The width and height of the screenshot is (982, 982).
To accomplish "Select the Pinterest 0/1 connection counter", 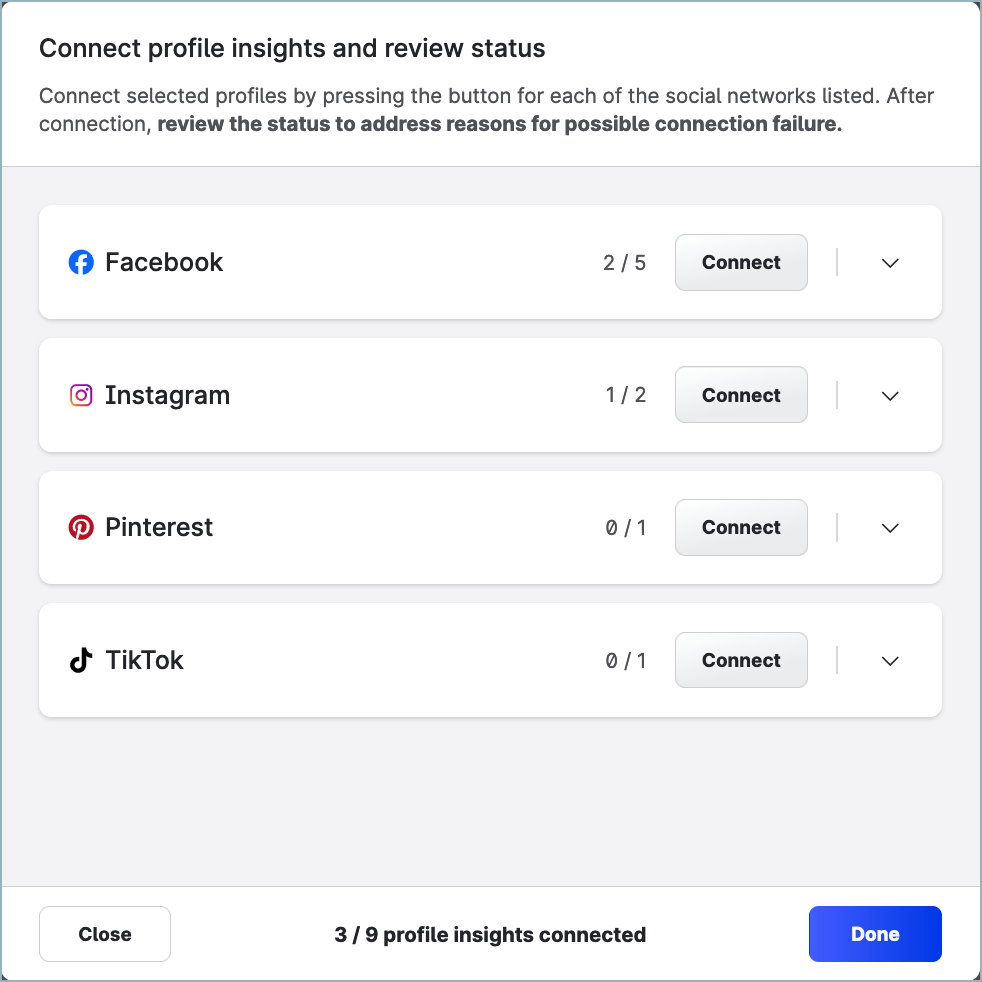I will (x=625, y=527).
